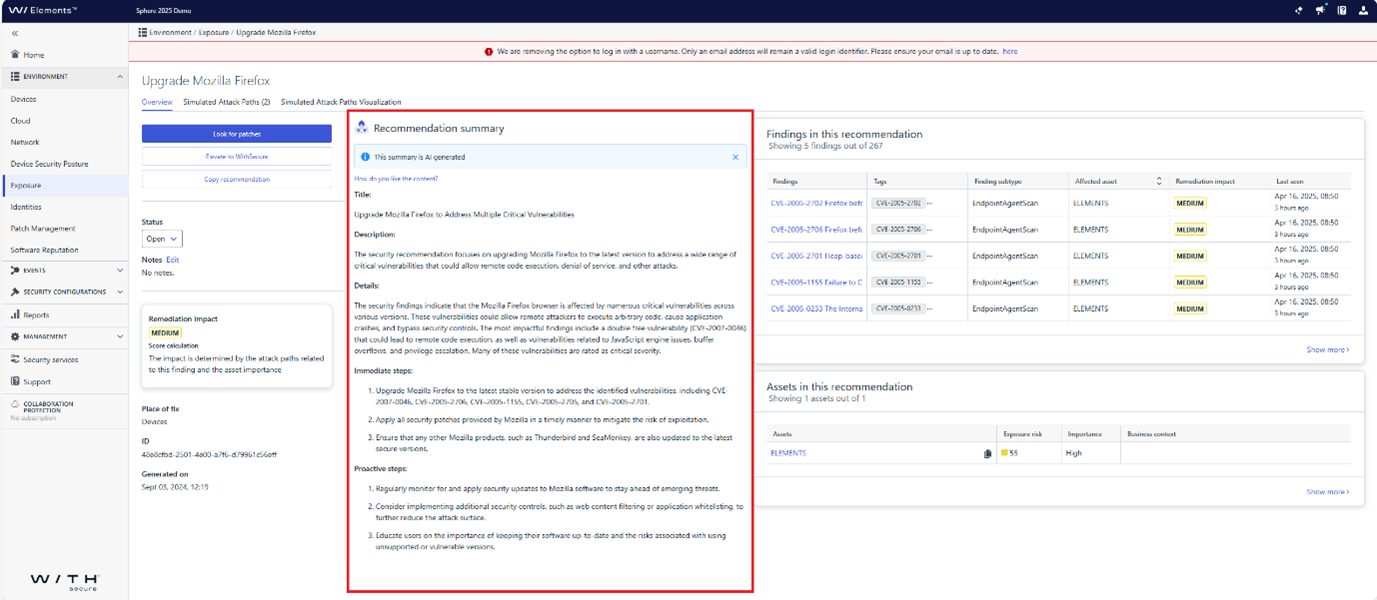1377x600 pixels.
Task: Open the AI sparkle icon in top bar
Action: [x=1299, y=10]
